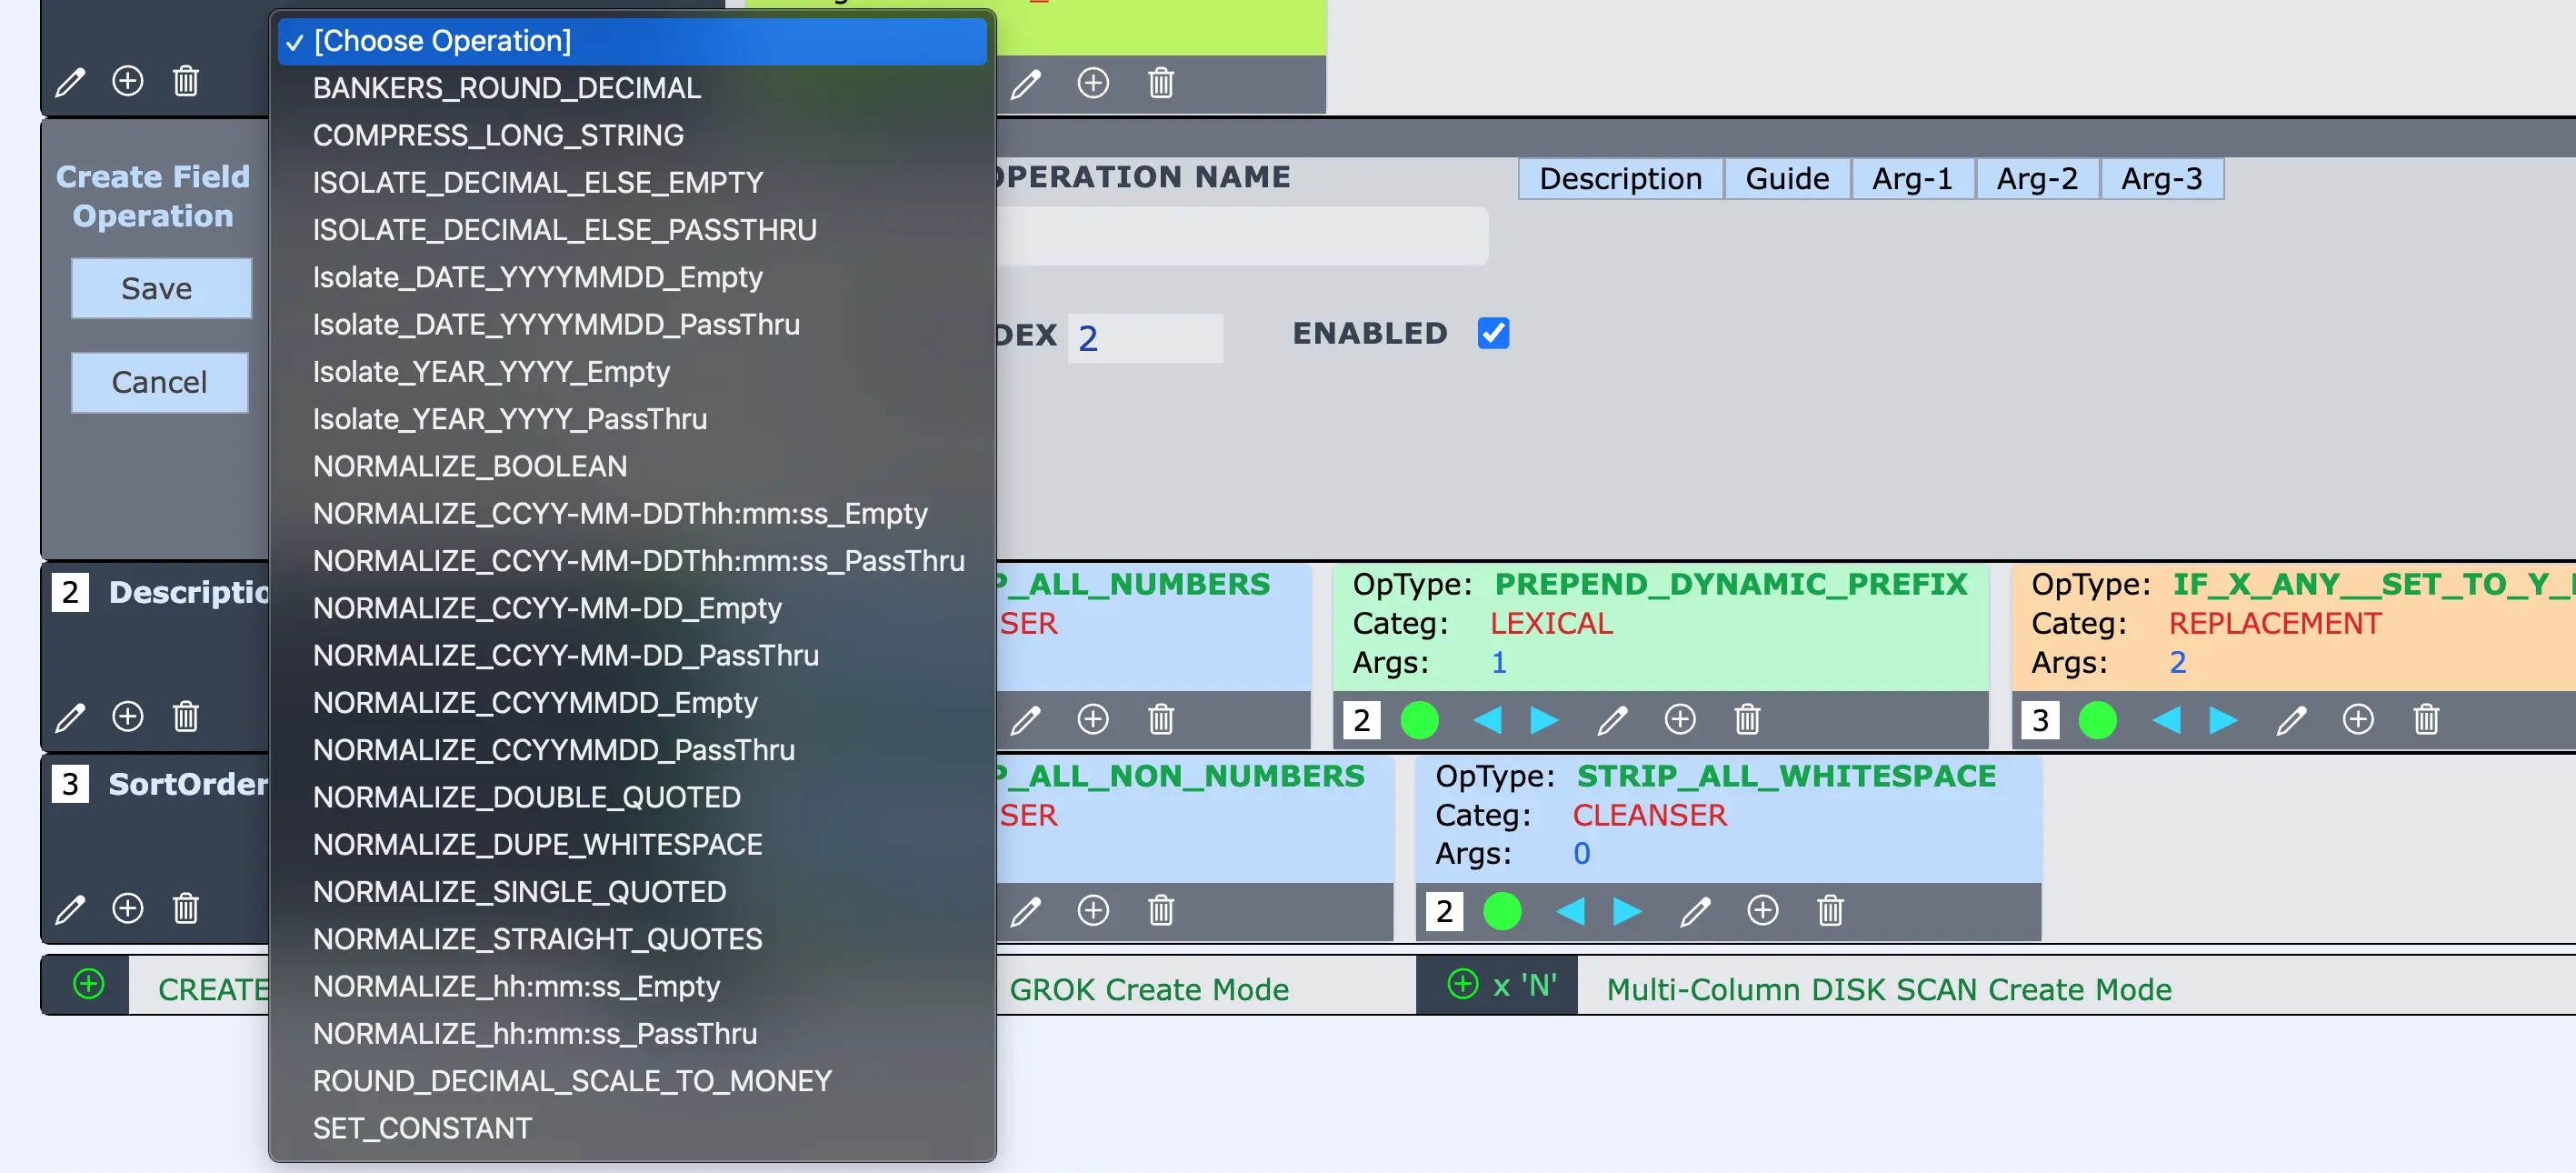Viewport: 2576px width, 1173px height.
Task: Click add icon in Description row
Action: pyautogui.click(x=128, y=716)
